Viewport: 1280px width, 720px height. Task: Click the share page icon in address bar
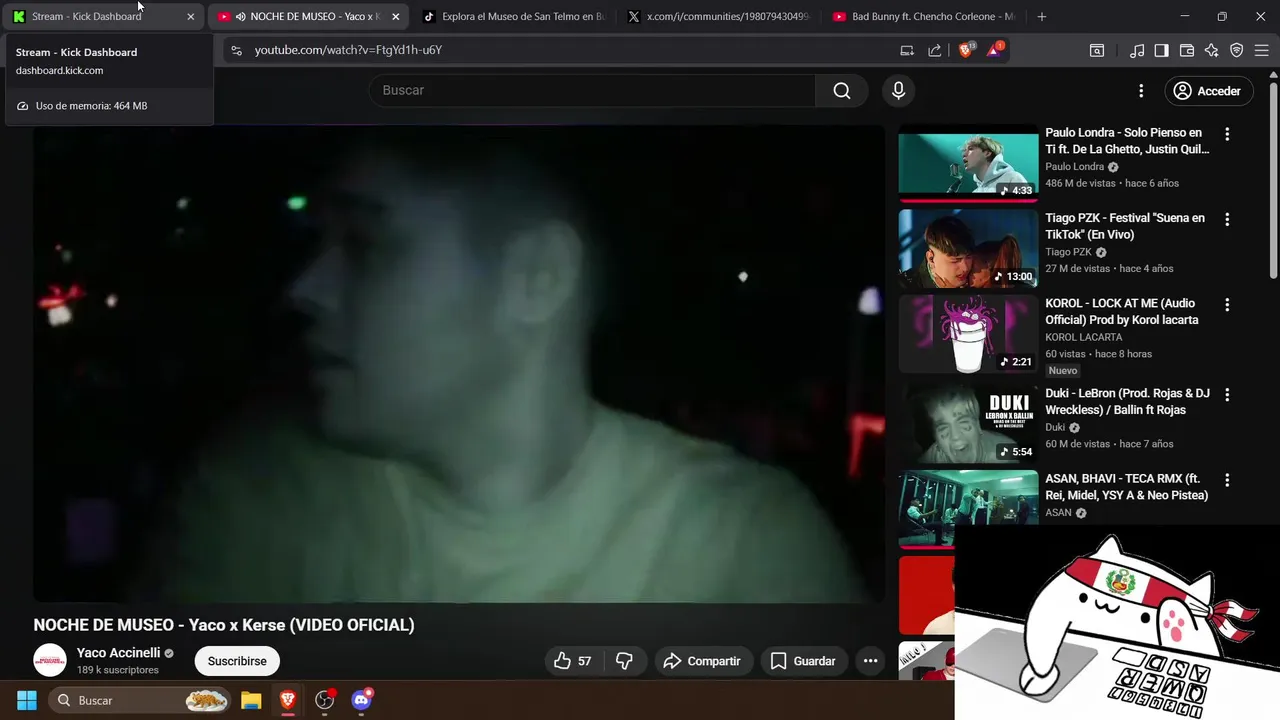[935, 50]
